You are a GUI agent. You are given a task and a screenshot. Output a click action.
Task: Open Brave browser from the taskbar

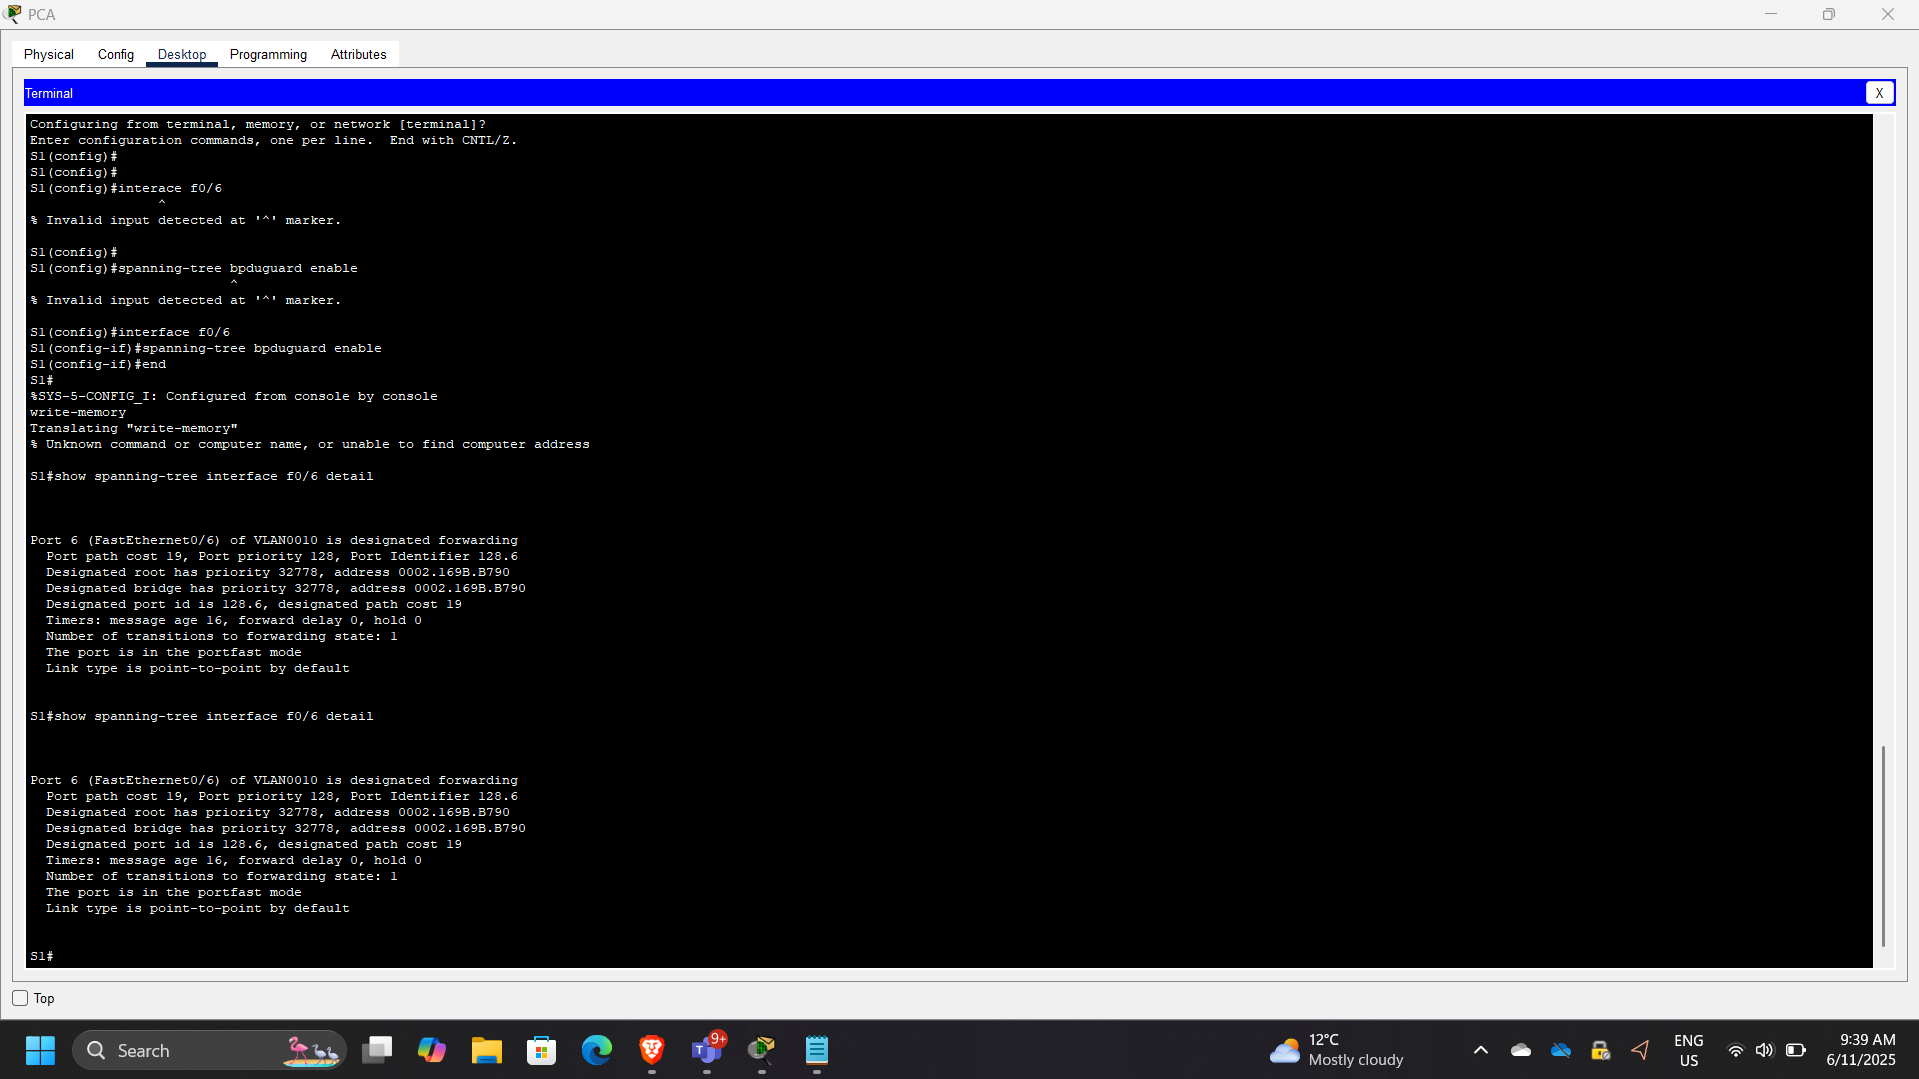pos(652,1050)
